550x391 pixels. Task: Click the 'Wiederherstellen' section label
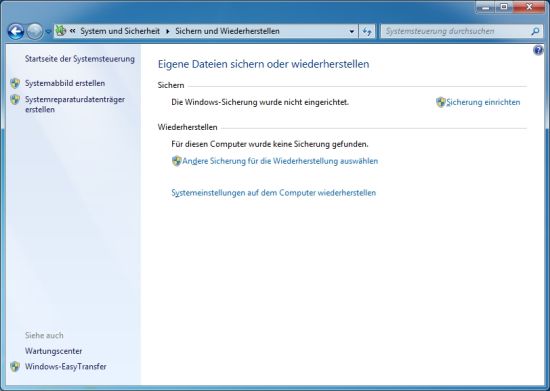(x=187, y=127)
